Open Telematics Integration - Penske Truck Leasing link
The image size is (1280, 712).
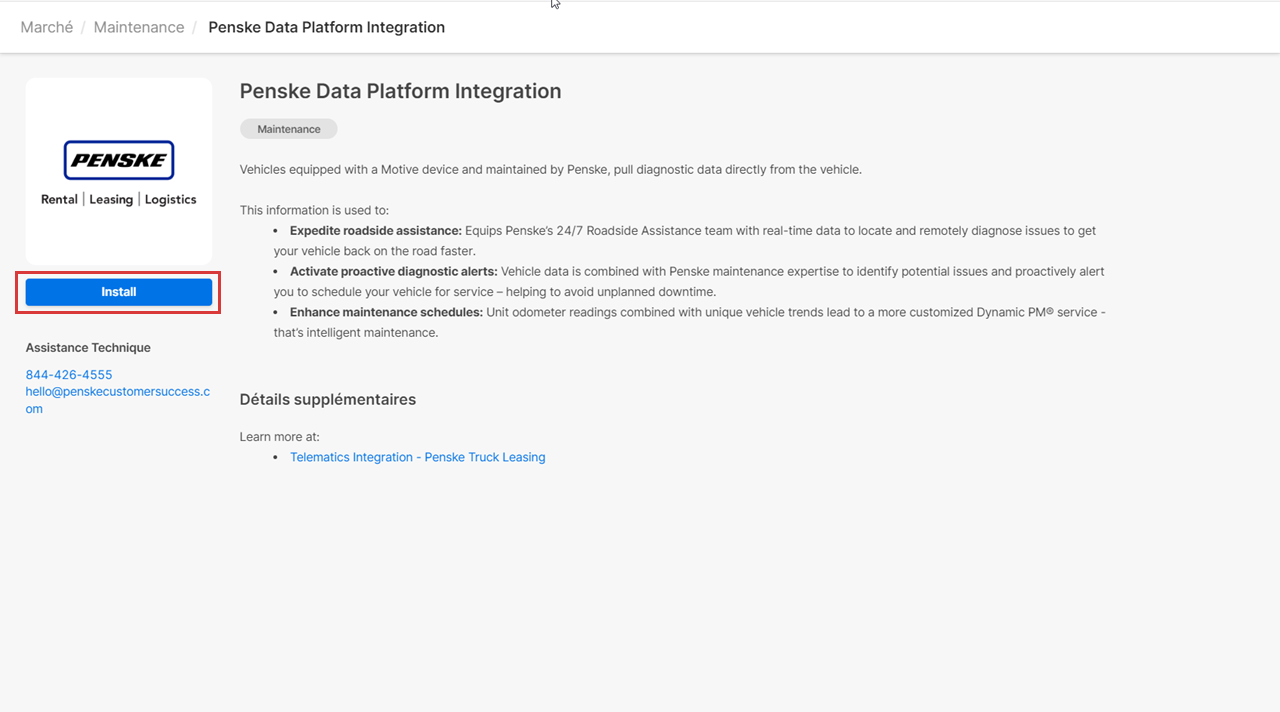418,457
